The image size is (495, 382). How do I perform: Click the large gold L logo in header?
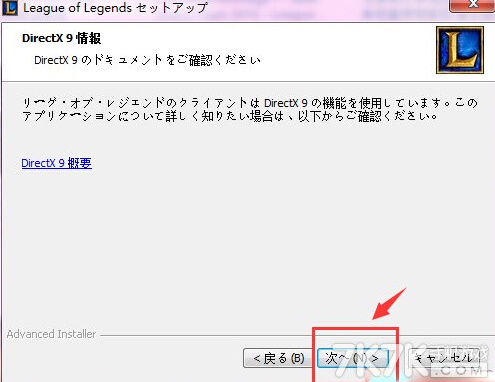(460, 50)
